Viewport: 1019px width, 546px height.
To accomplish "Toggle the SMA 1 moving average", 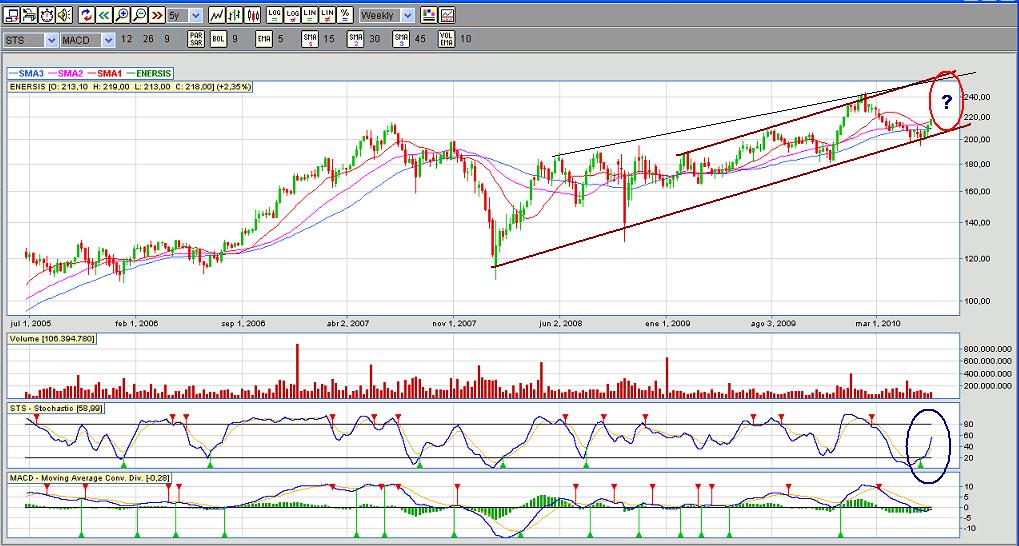I will tap(310, 39).
